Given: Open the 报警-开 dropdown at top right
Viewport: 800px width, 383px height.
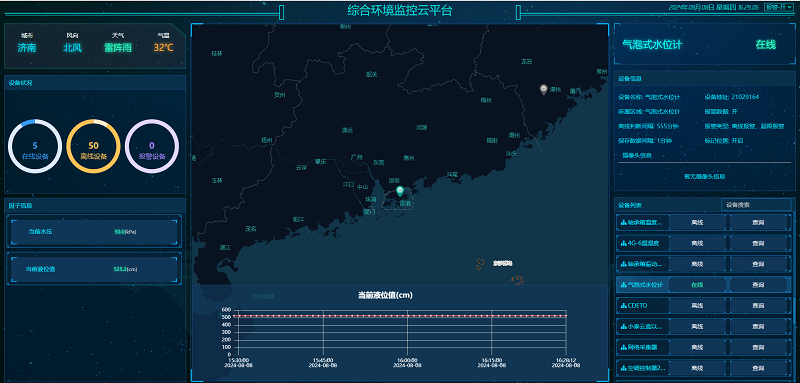Looking at the screenshot, I should point(779,8).
